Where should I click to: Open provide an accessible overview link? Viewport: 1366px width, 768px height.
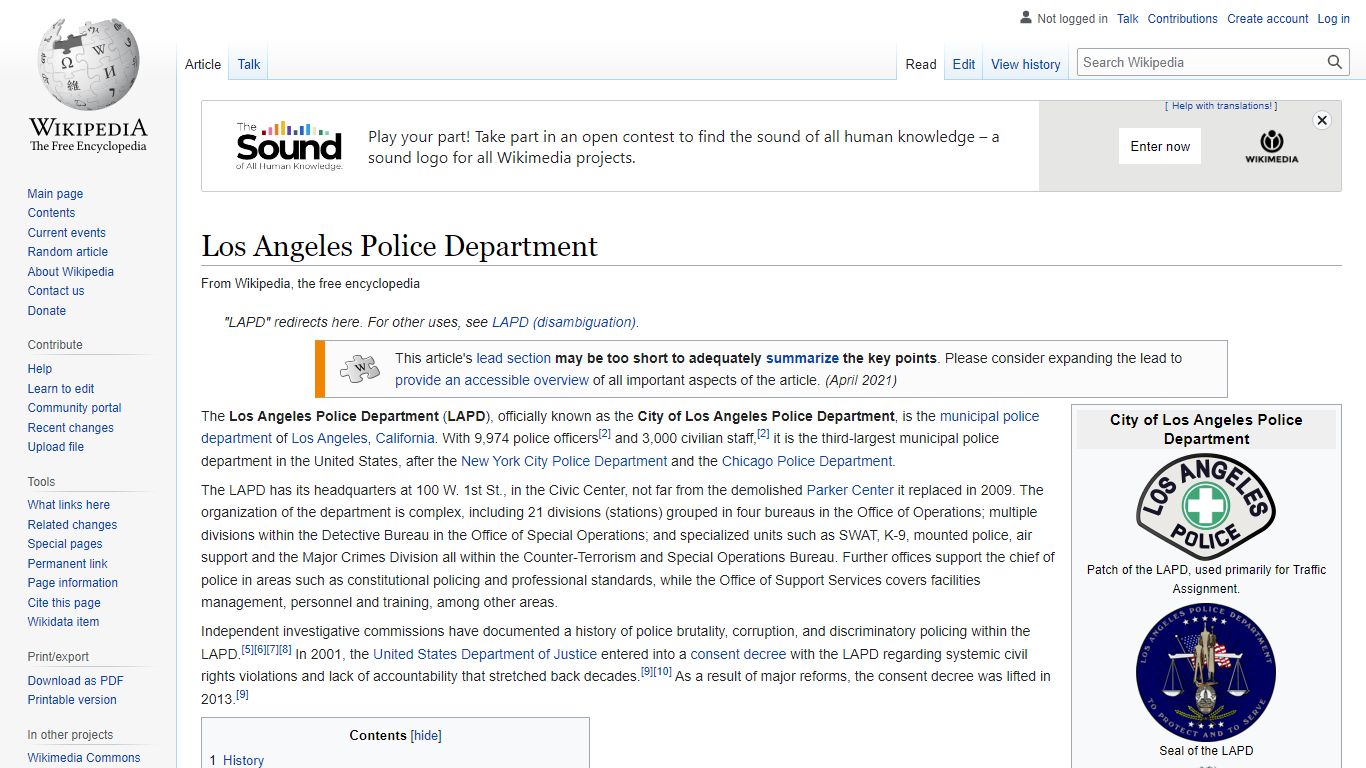click(492, 380)
